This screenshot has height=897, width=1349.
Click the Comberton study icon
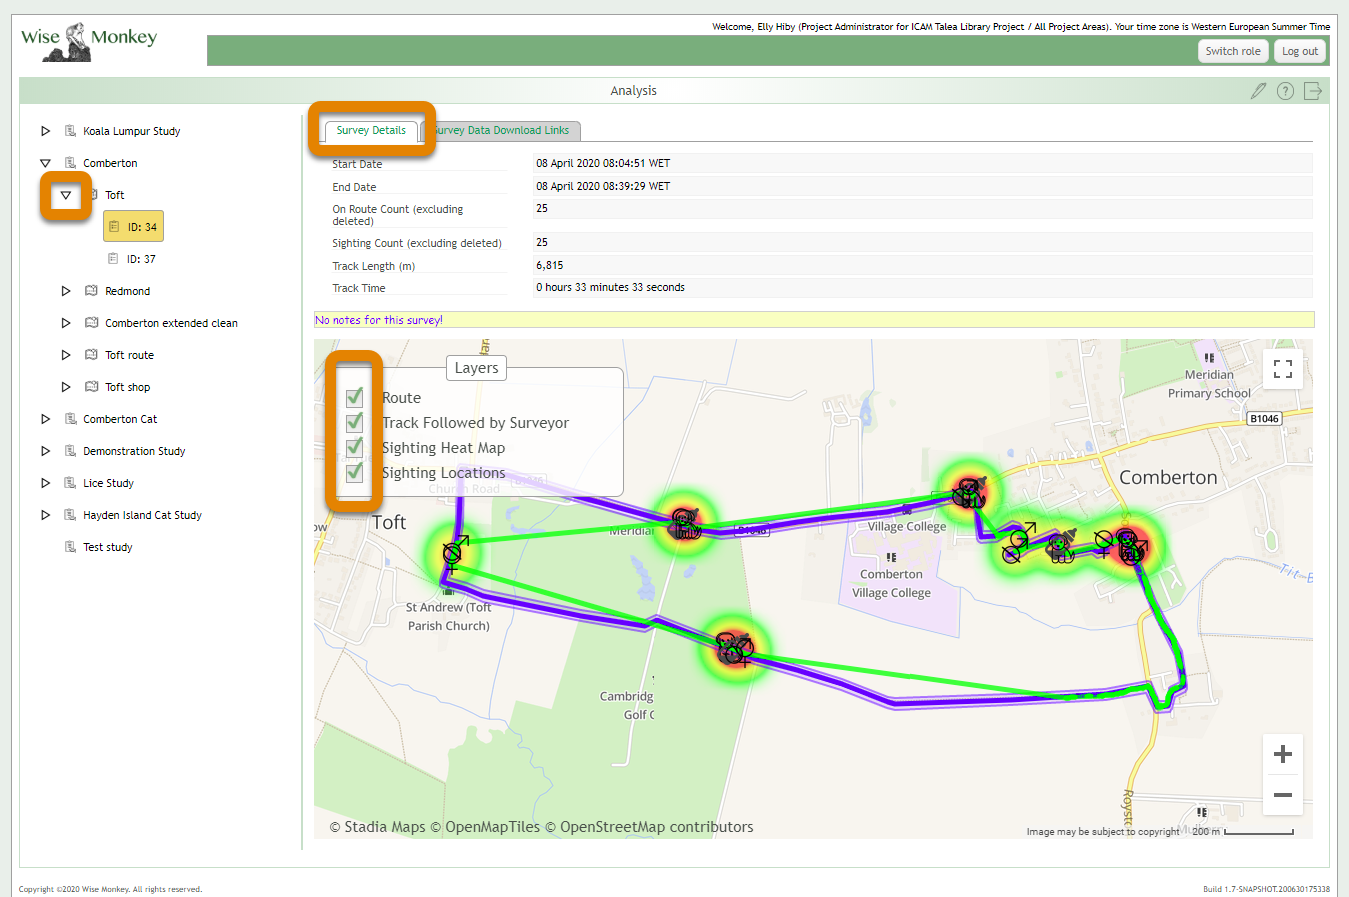pos(70,163)
